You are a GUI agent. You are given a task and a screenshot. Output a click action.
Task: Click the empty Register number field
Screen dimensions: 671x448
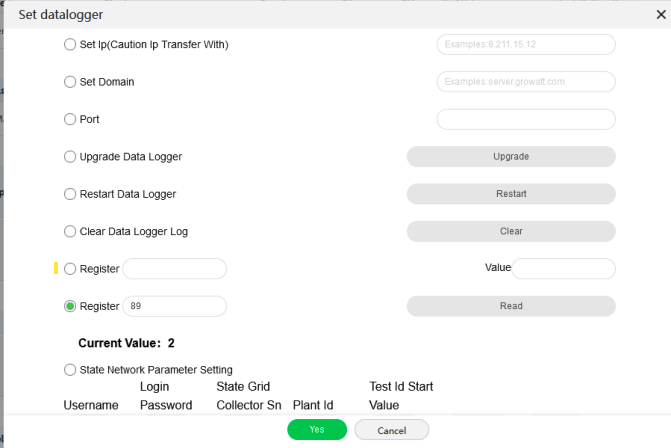click(174, 269)
